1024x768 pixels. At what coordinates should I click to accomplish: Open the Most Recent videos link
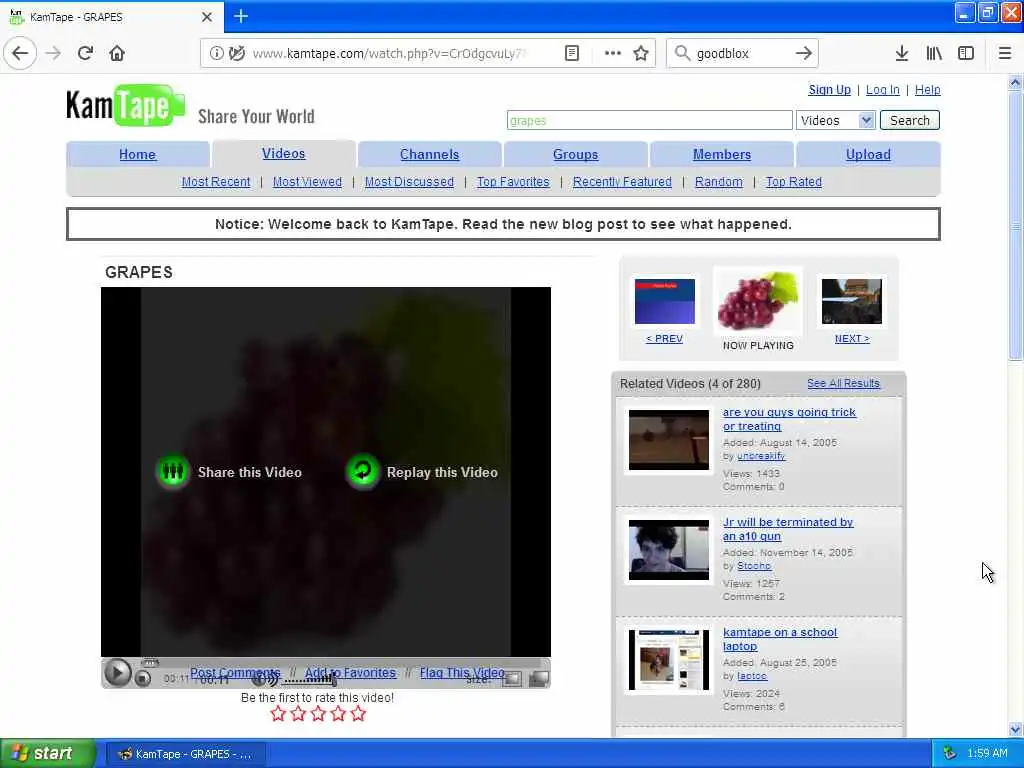point(216,182)
